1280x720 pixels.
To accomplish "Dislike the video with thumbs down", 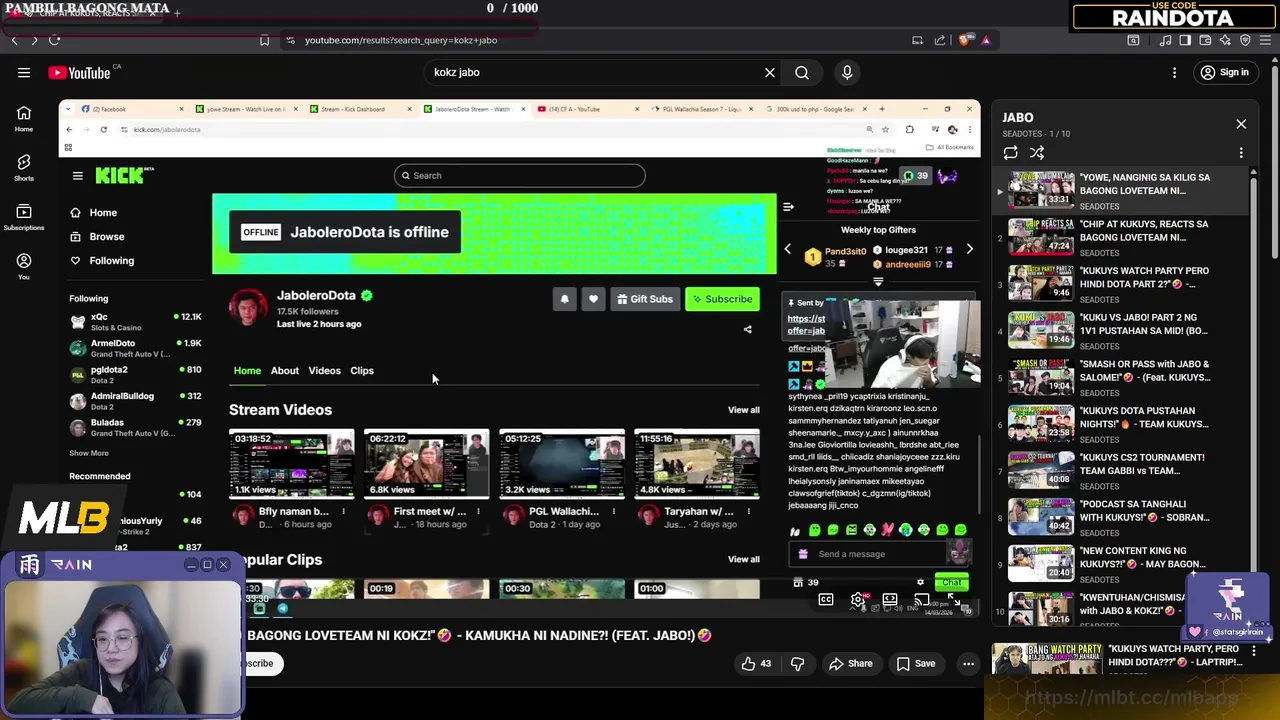I will (x=797, y=663).
